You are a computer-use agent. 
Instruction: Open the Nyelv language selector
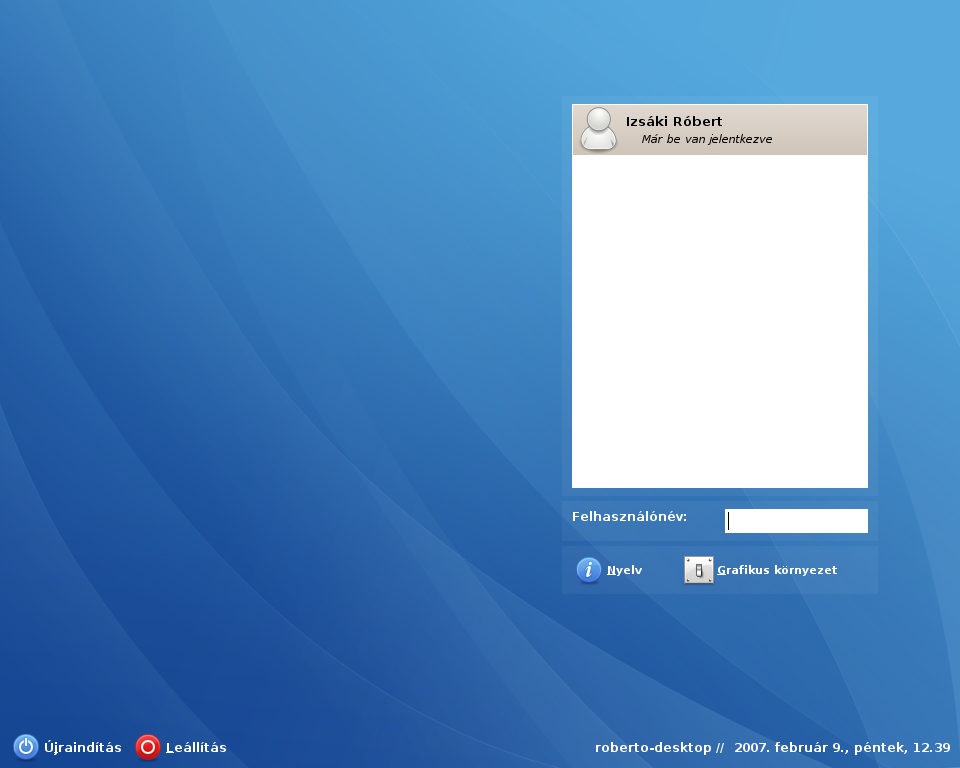click(x=624, y=570)
